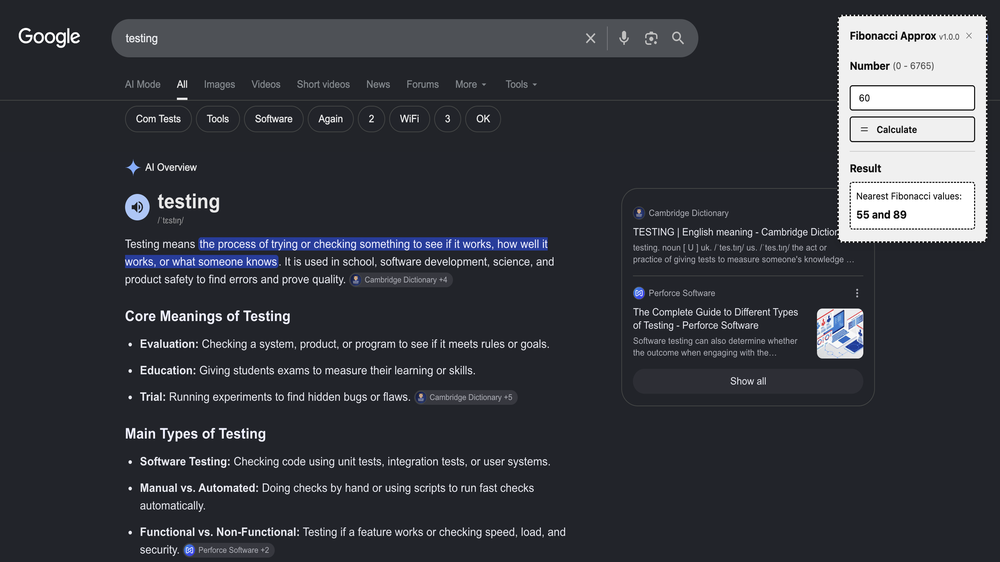Select the 'Com Tests' filter chip
Screen dimensions: 1000x562
(x=158, y=119)
